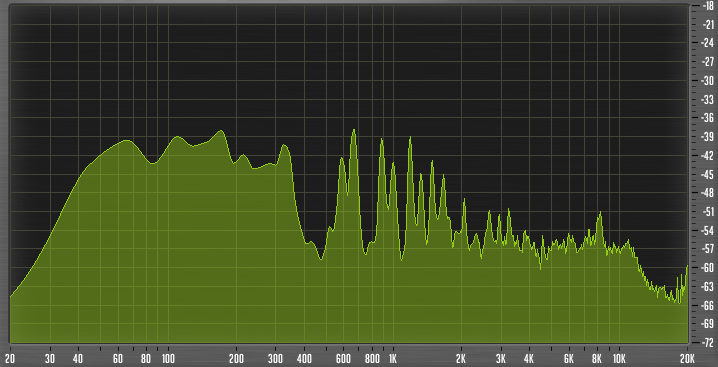Screen dimensions: 718x367
Task: Click the 2K frequency axis label
Action: pyautogui.click(x=461, y=358)
